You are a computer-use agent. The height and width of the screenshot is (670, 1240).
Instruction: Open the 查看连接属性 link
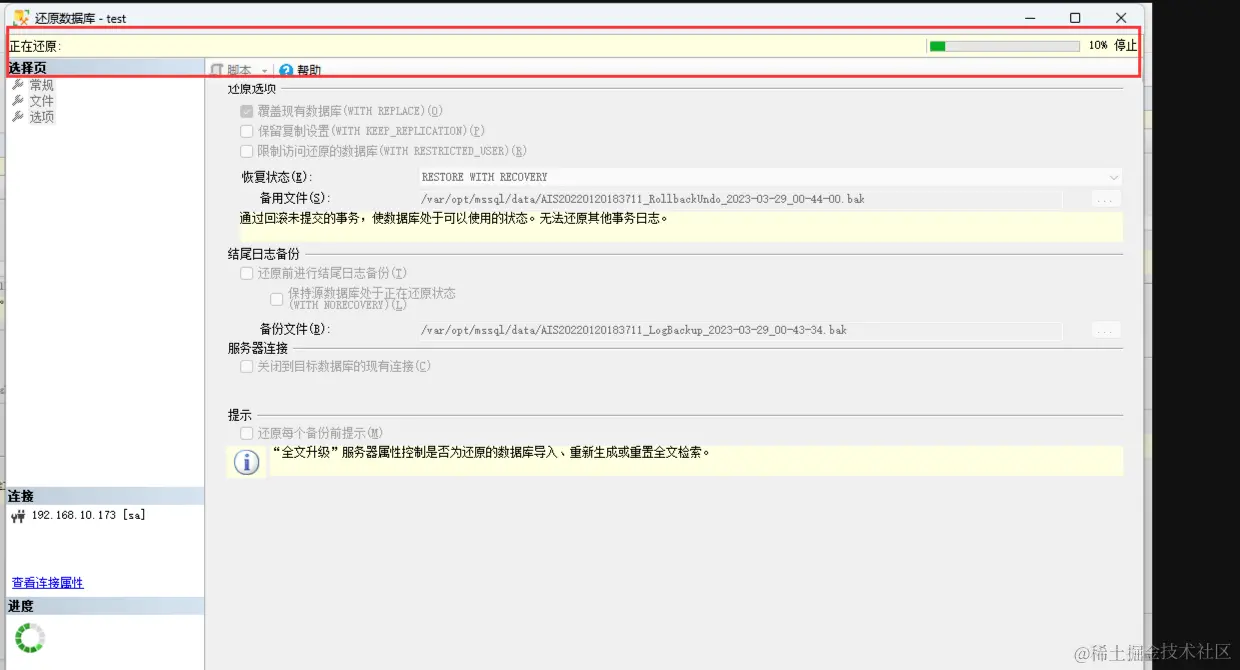point(48,583)
